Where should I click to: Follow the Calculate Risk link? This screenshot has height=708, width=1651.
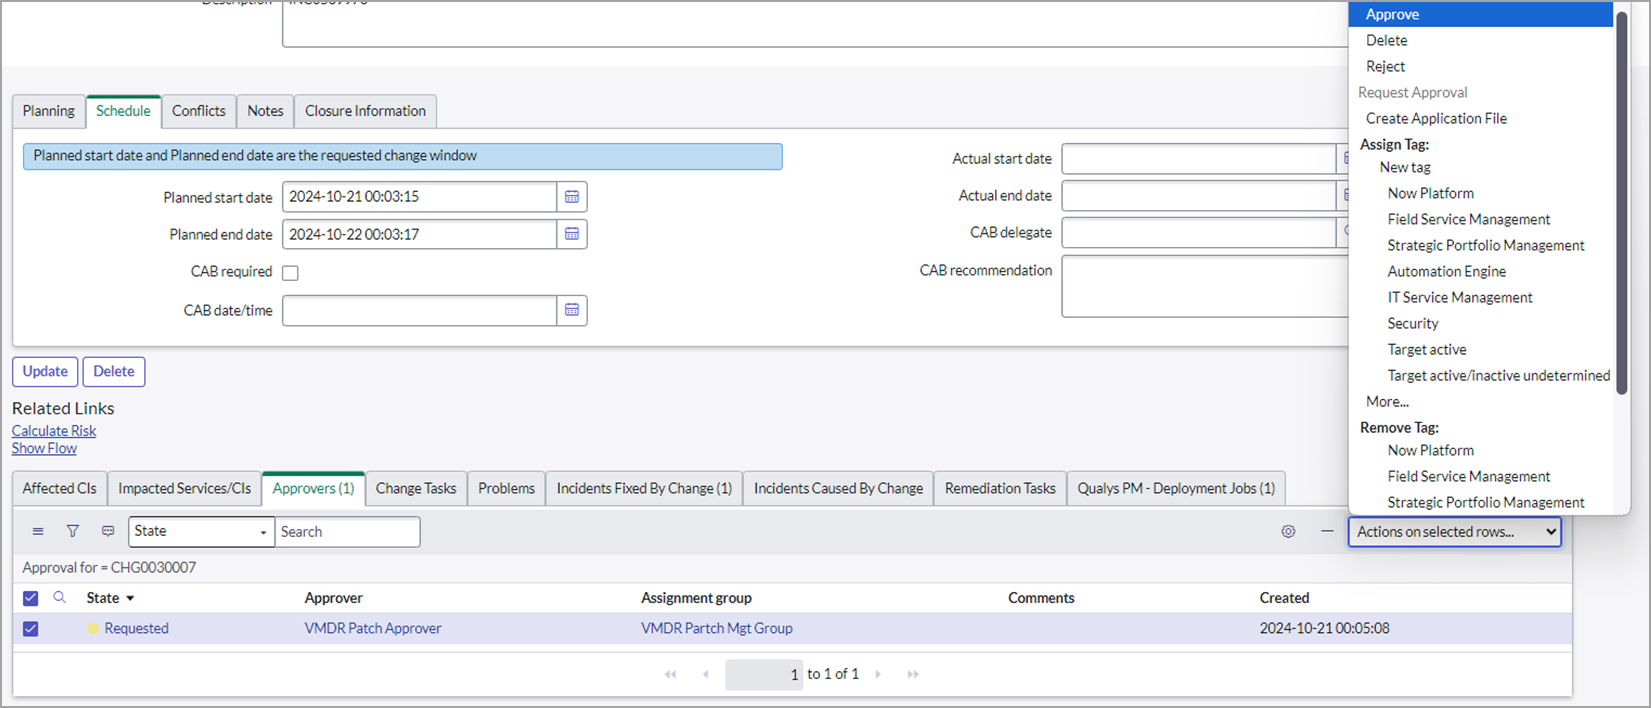click(54, 431)
